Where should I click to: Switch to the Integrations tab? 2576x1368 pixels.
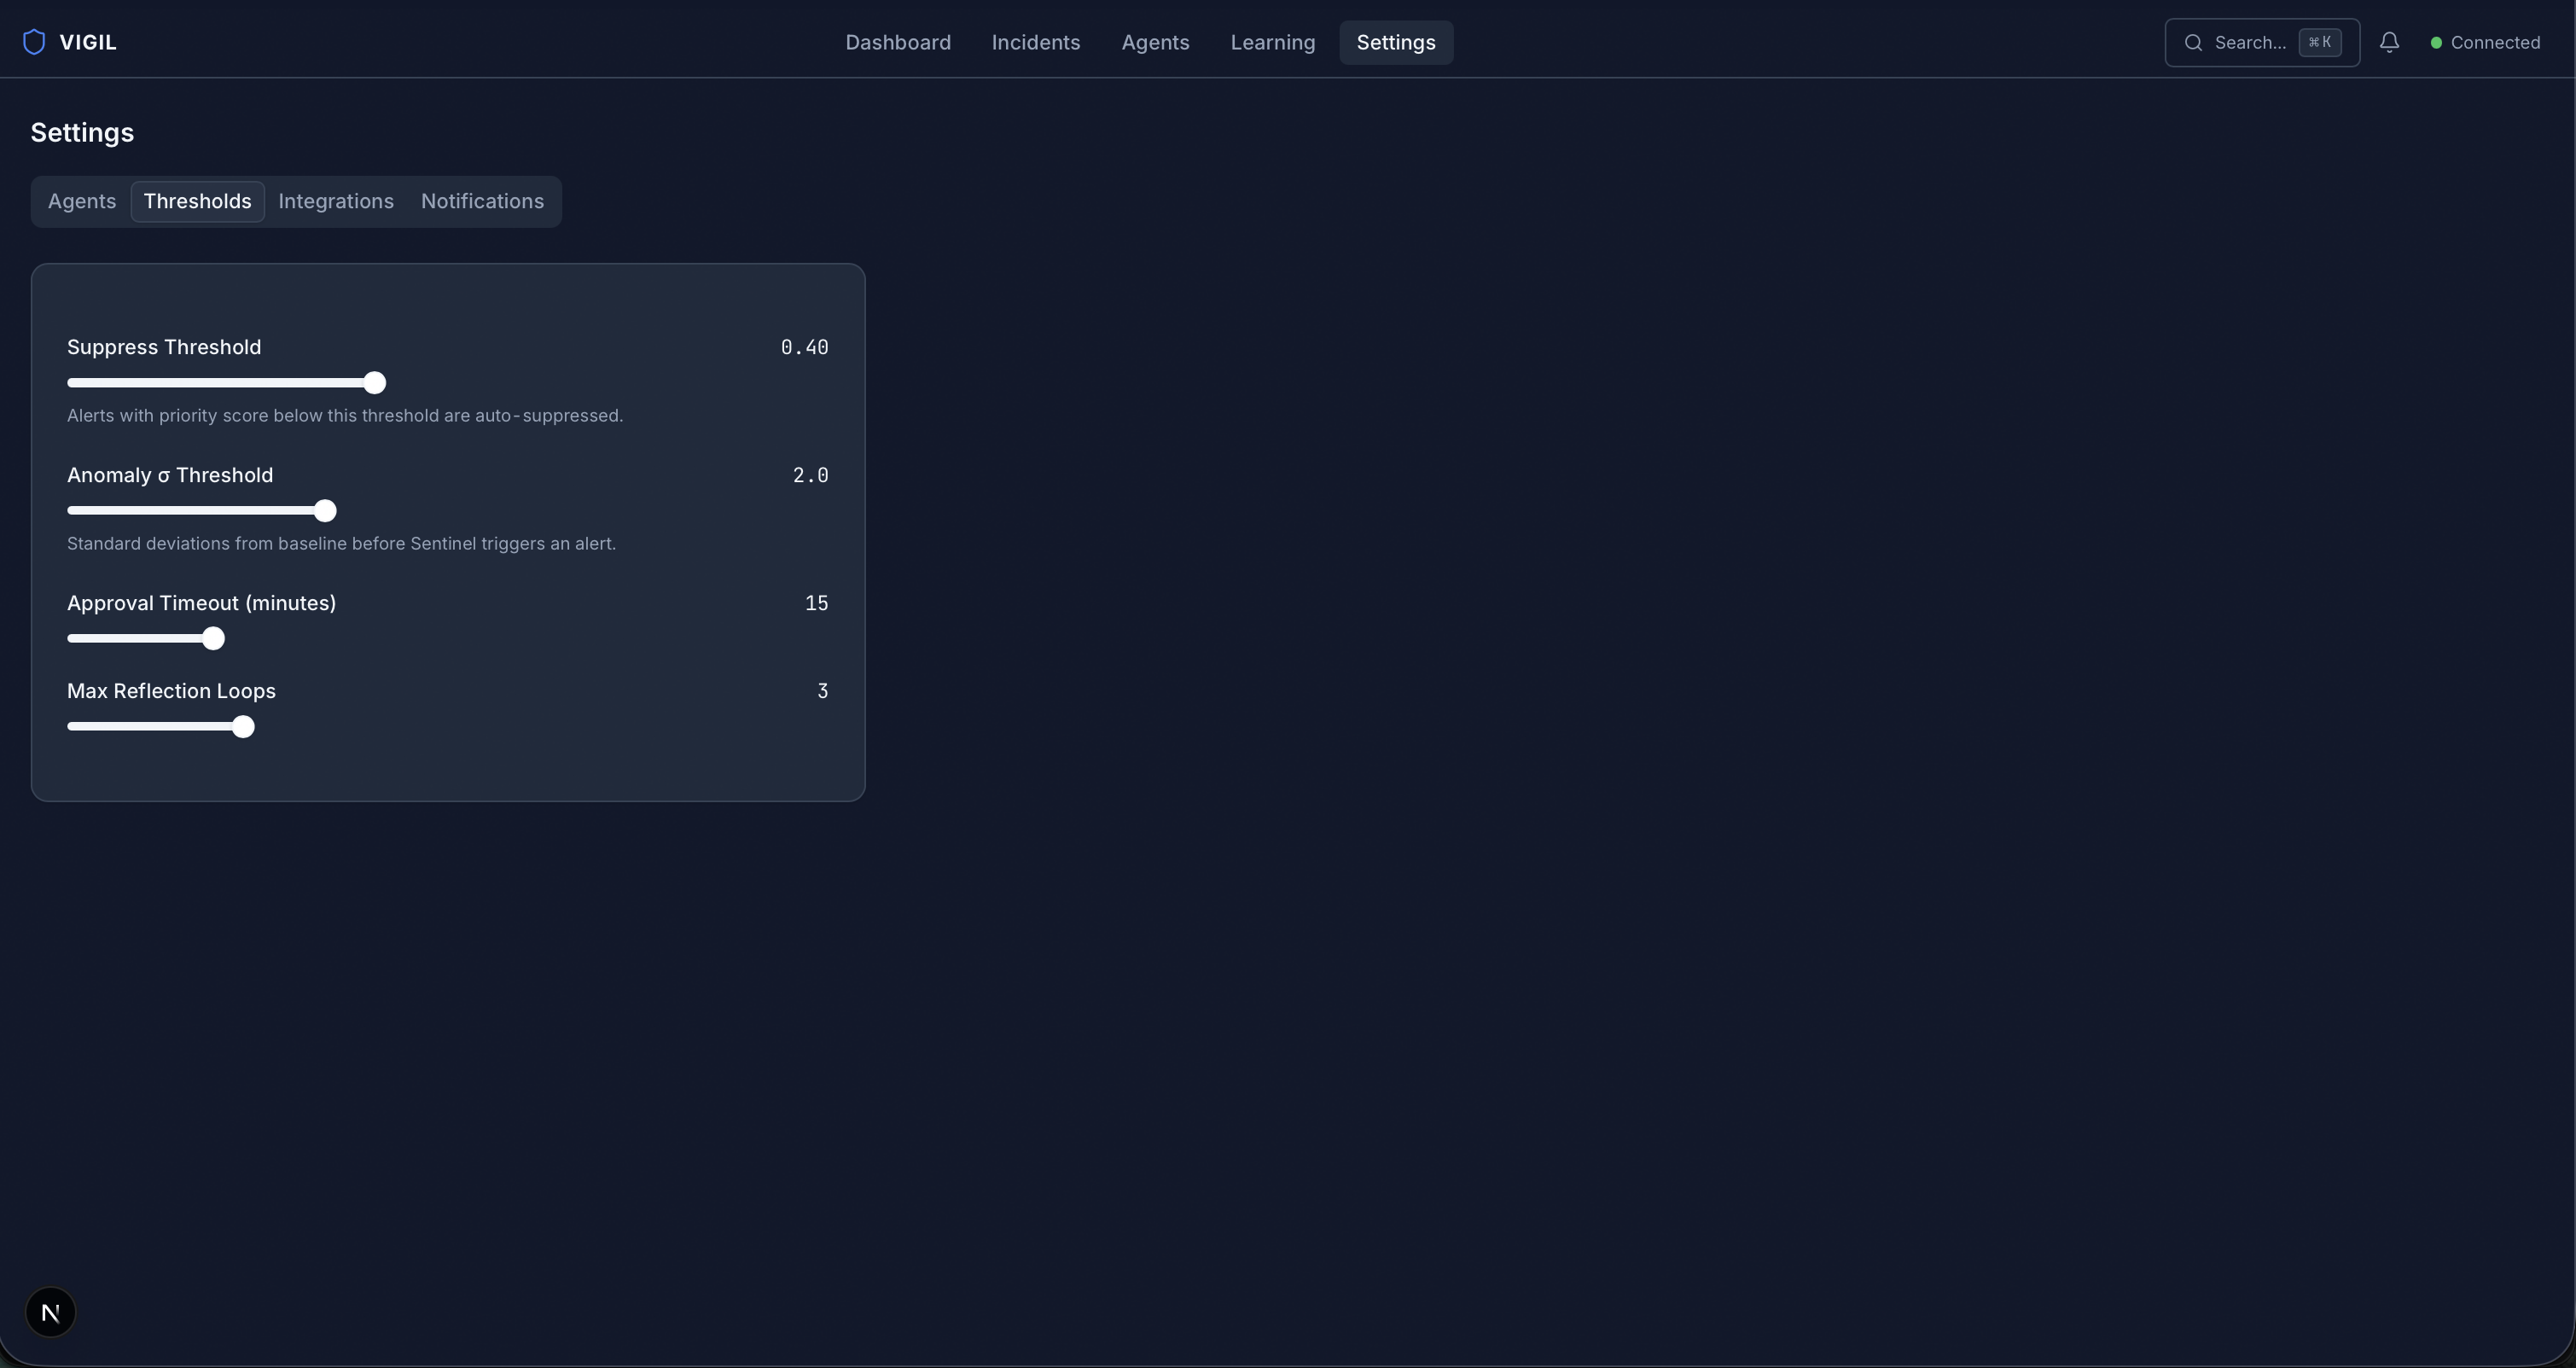[335, 201]
